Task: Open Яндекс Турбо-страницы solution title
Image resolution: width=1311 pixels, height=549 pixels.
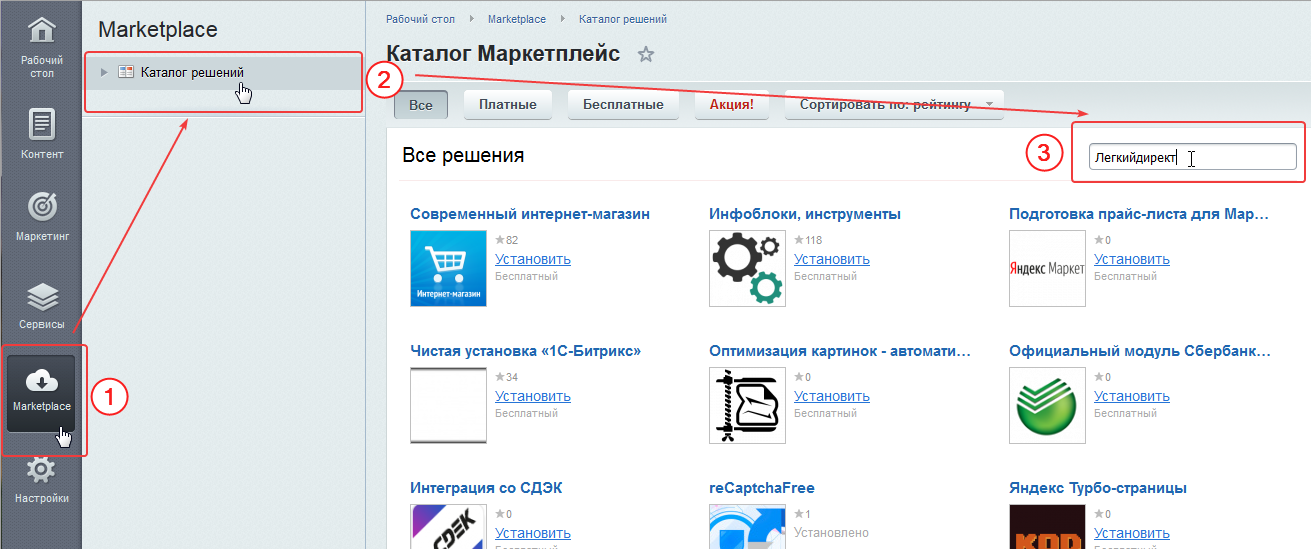Action: point(1098,488)
